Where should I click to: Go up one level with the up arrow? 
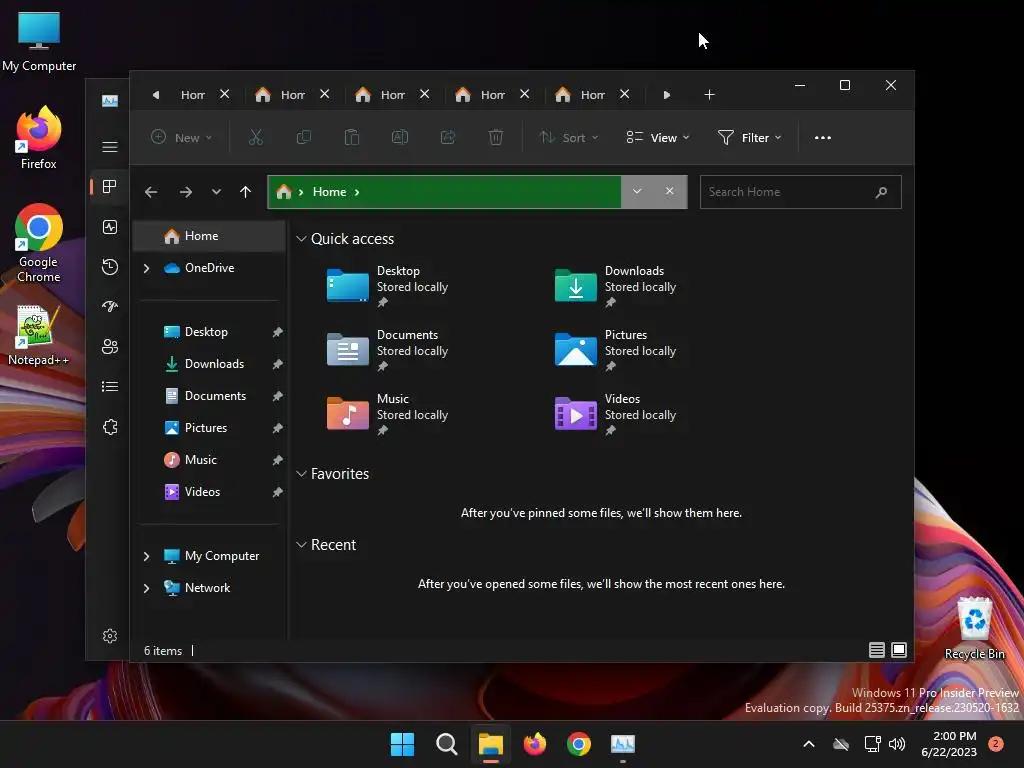tap(246, 192)
